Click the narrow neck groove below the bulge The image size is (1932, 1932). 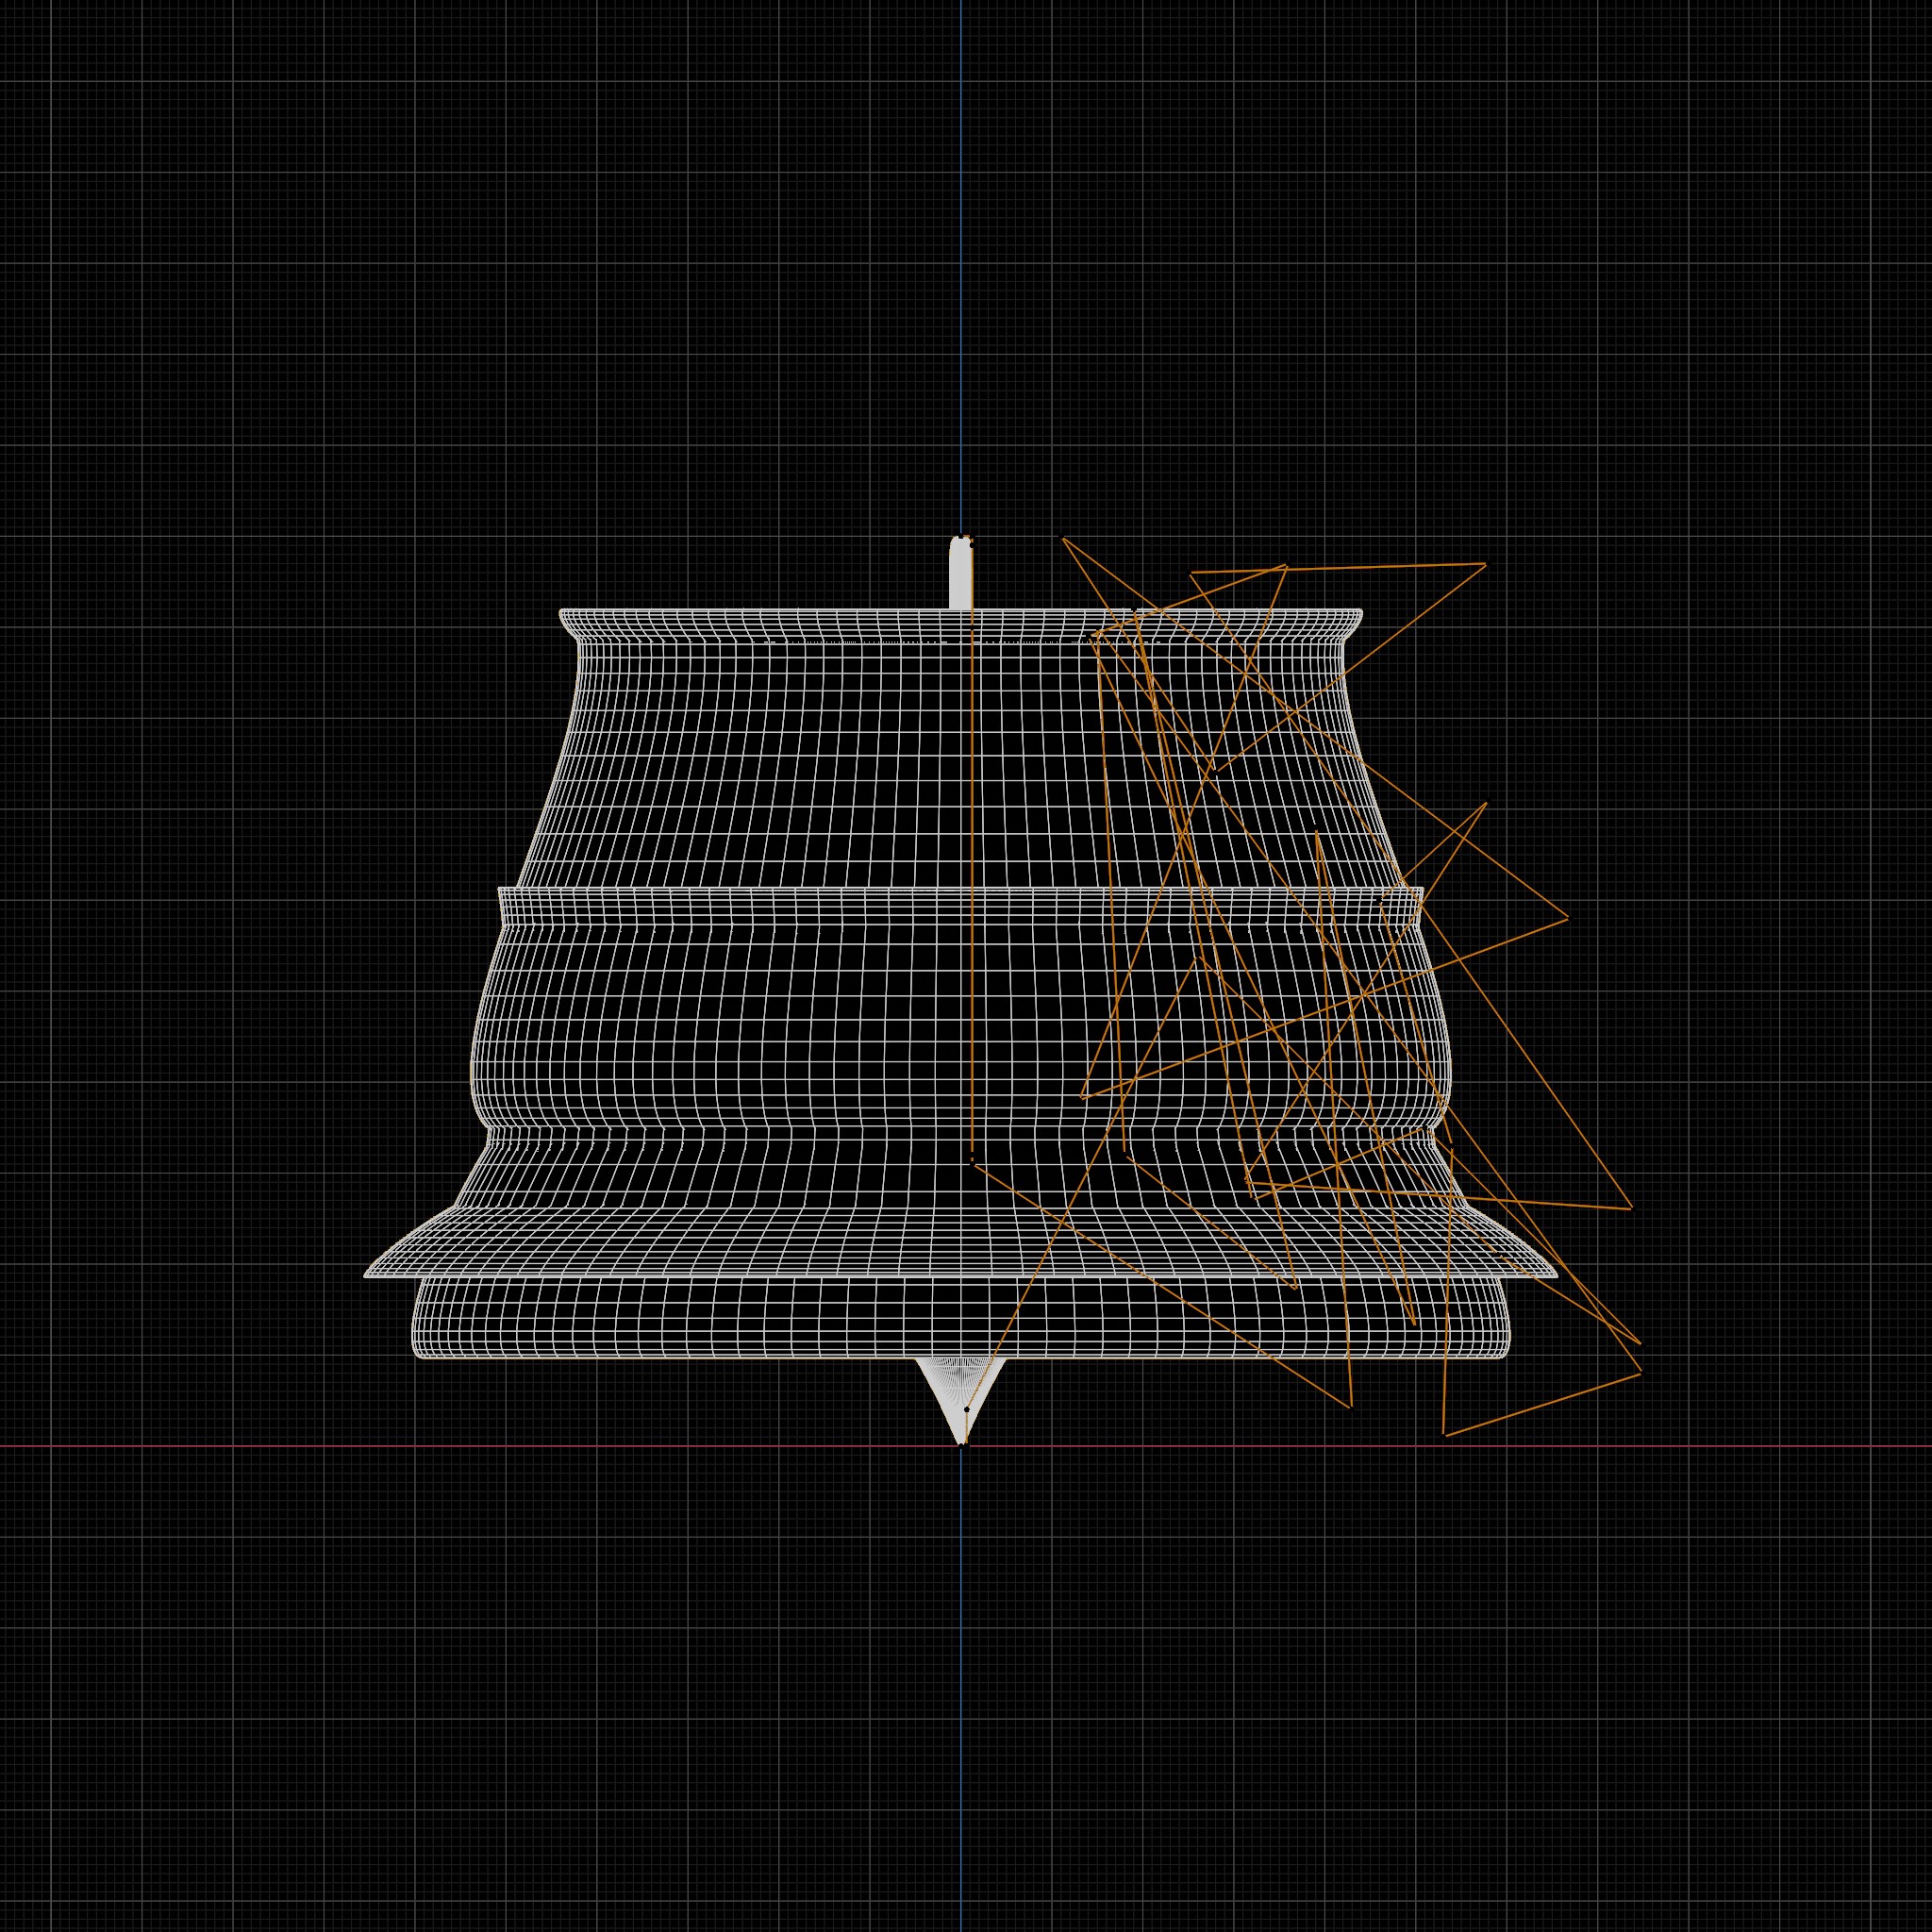(960, 1136)
